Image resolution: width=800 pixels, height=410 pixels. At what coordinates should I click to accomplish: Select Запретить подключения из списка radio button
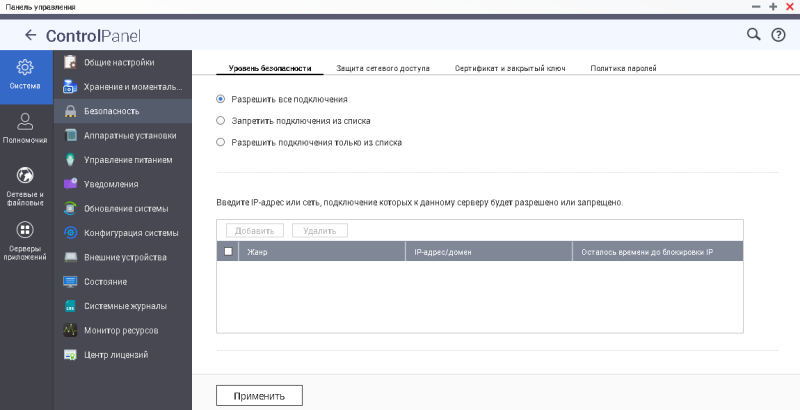(x=220, y=121)
